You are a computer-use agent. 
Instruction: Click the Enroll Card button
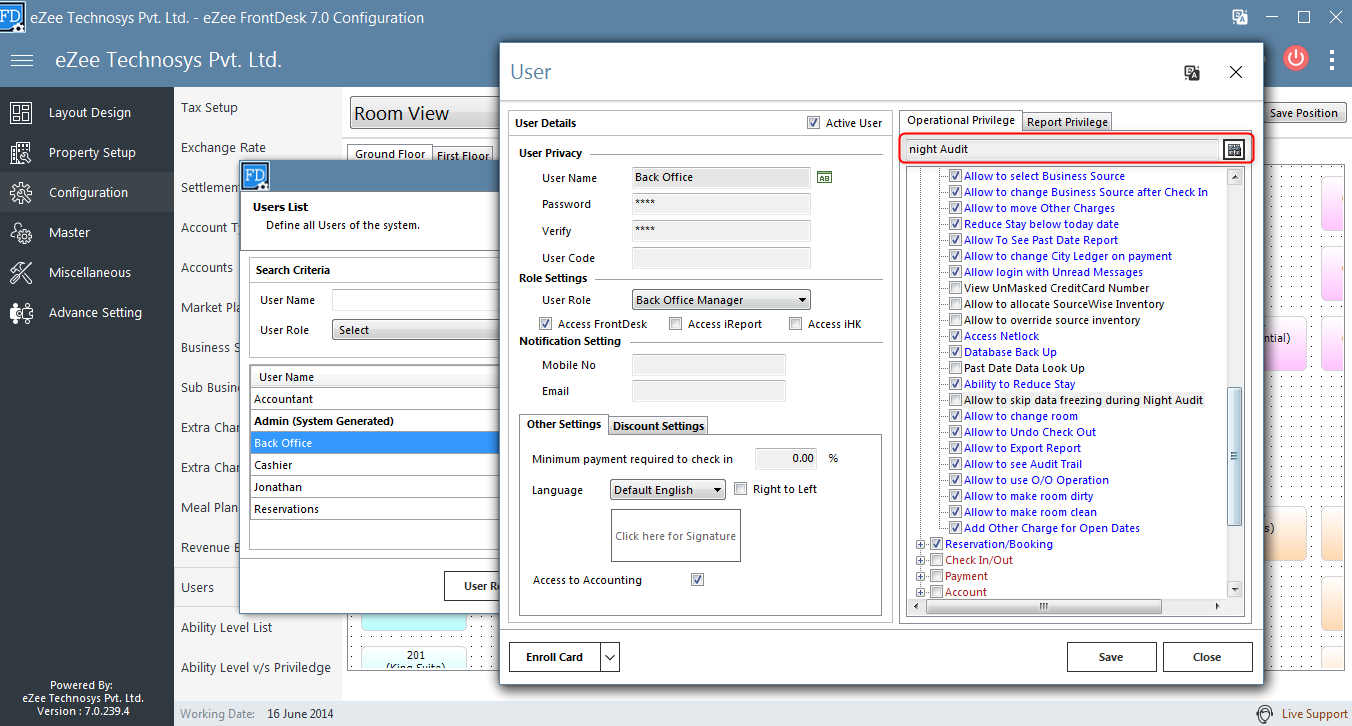click(555, 657)
